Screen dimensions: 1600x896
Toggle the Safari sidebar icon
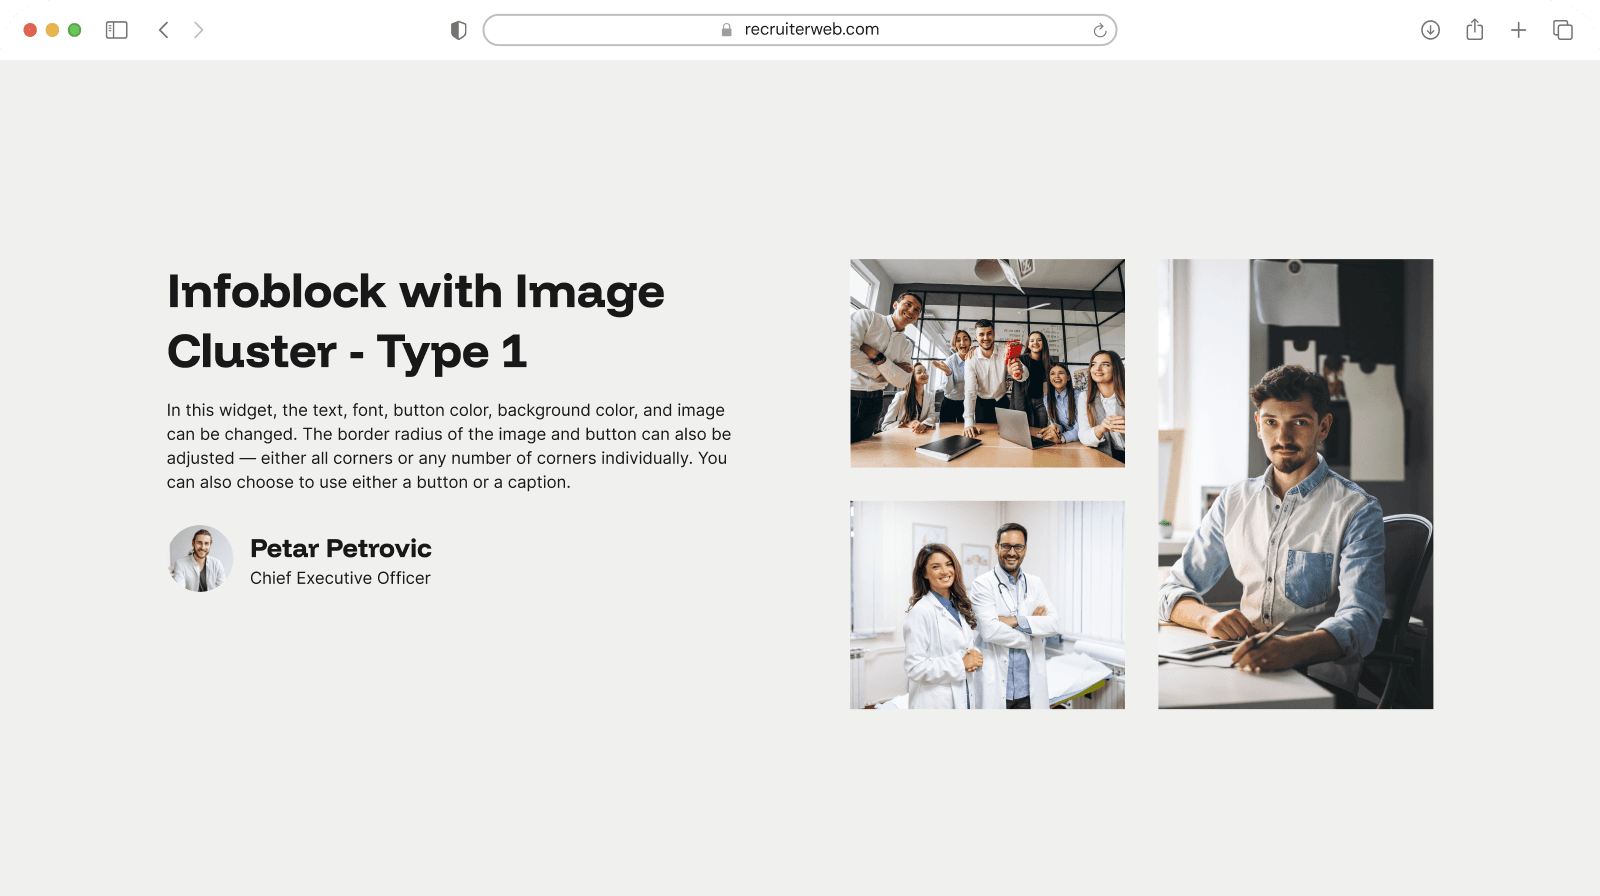click(x=117, y=30)
